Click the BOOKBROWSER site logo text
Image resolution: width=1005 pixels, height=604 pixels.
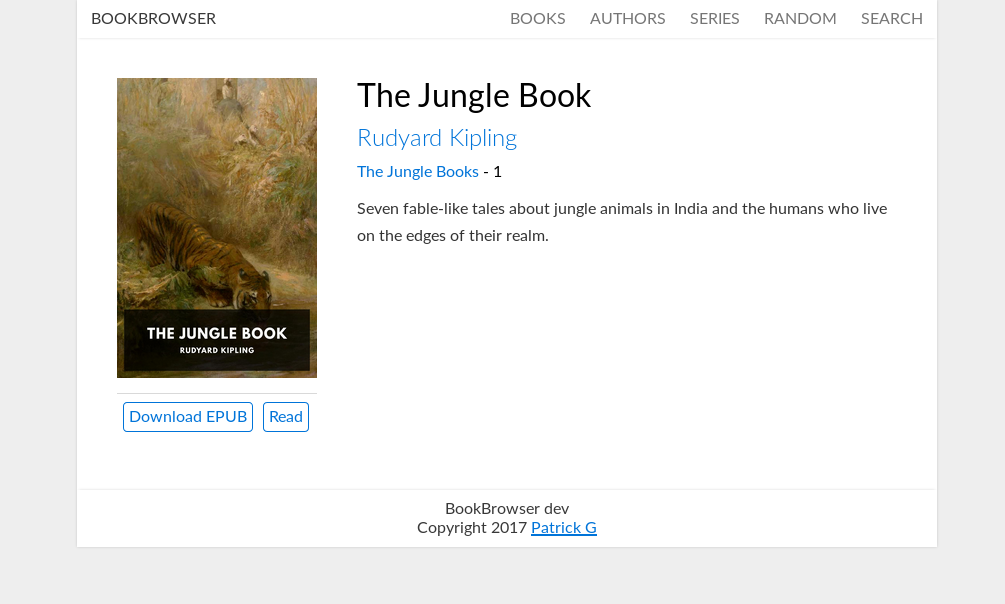click(153, 19)
